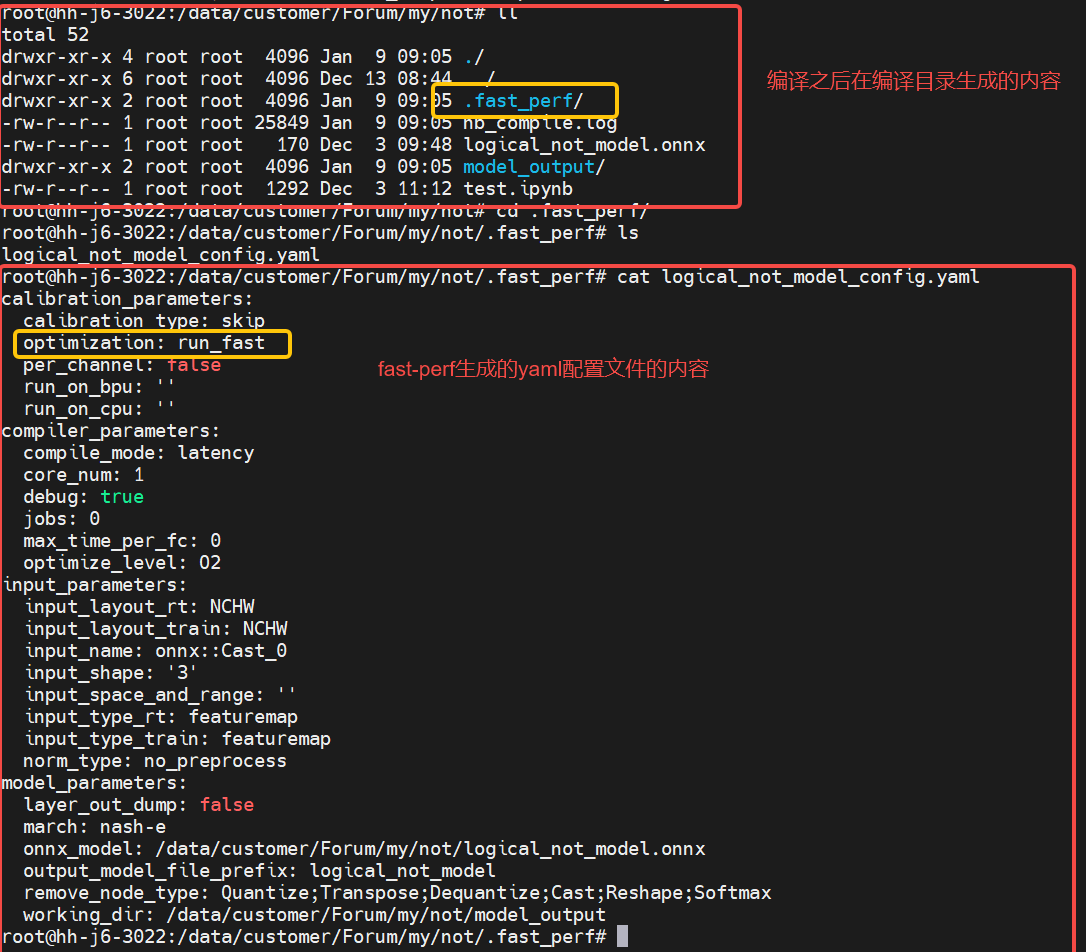Select logical_not_model.onnx in the file listing
Viewport: 1086px width, 952px height.
tap(584, 145)
